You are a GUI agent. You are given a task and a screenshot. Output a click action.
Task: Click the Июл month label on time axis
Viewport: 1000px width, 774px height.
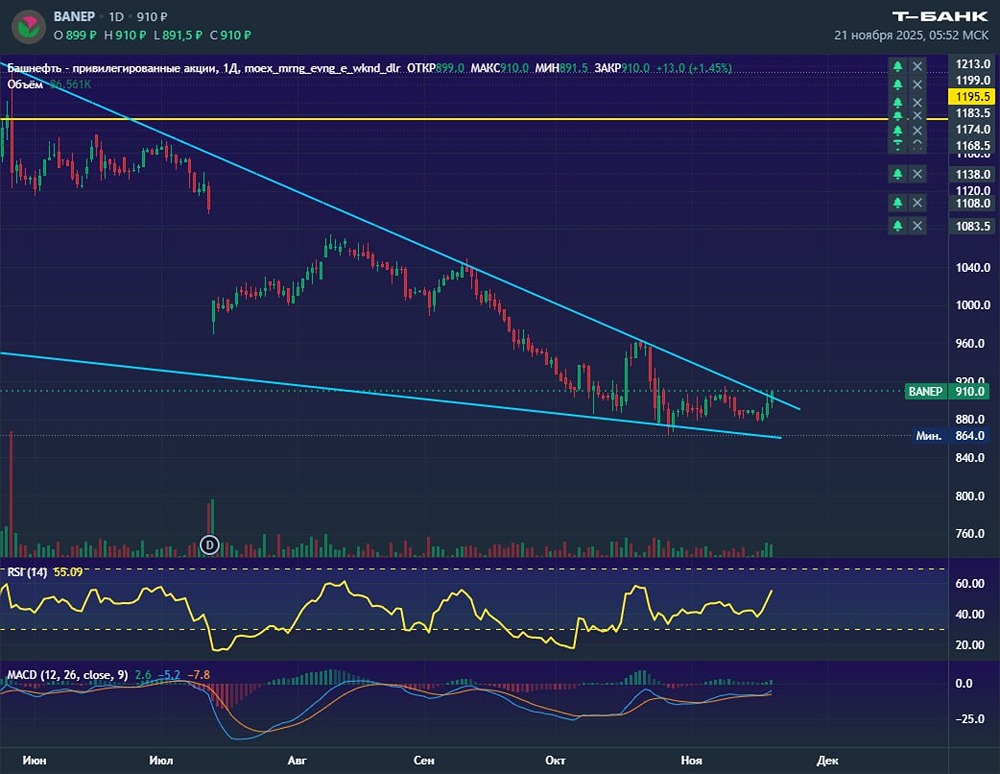tap(161, 760)
